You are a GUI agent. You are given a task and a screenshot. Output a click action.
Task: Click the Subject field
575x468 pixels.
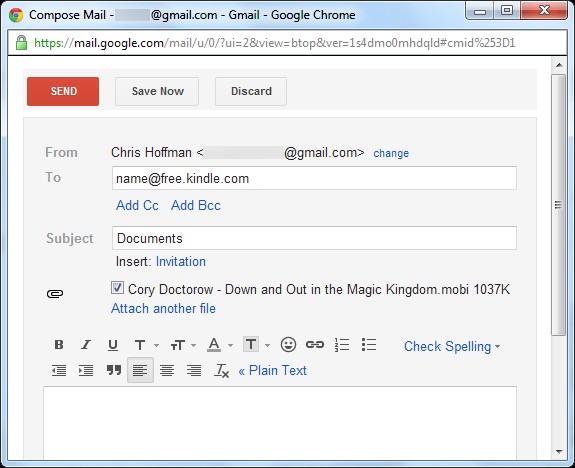314,238
